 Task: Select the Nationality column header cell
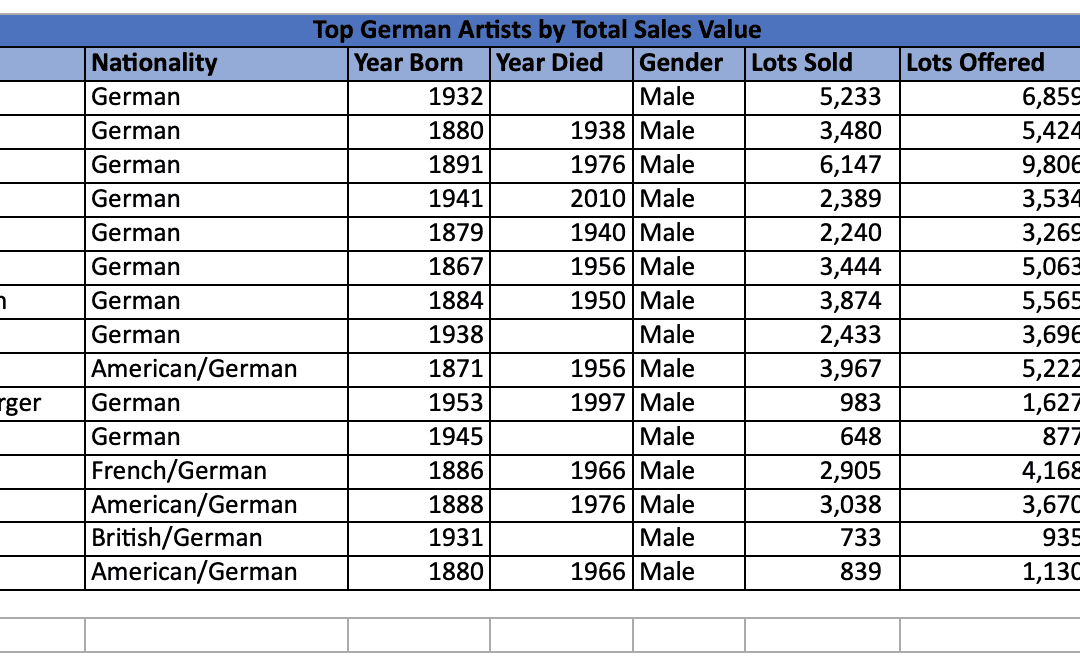click(216, 63)
